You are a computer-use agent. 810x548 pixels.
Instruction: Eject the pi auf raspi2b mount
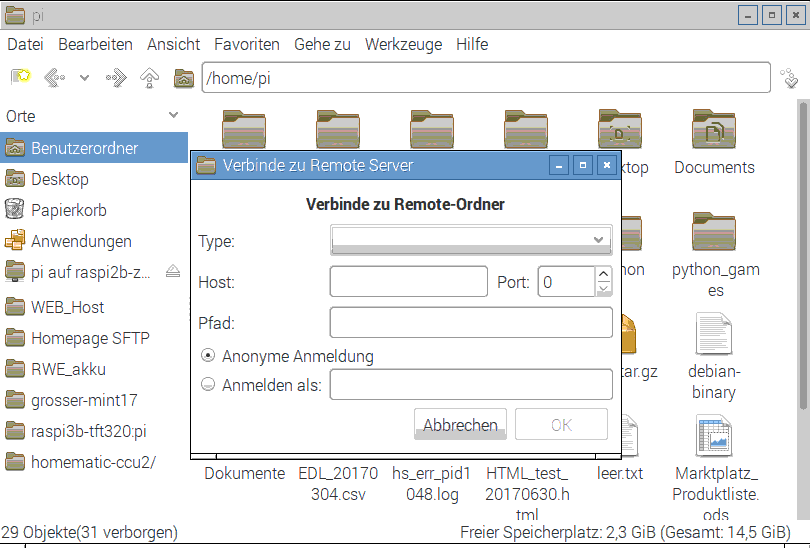173,271
